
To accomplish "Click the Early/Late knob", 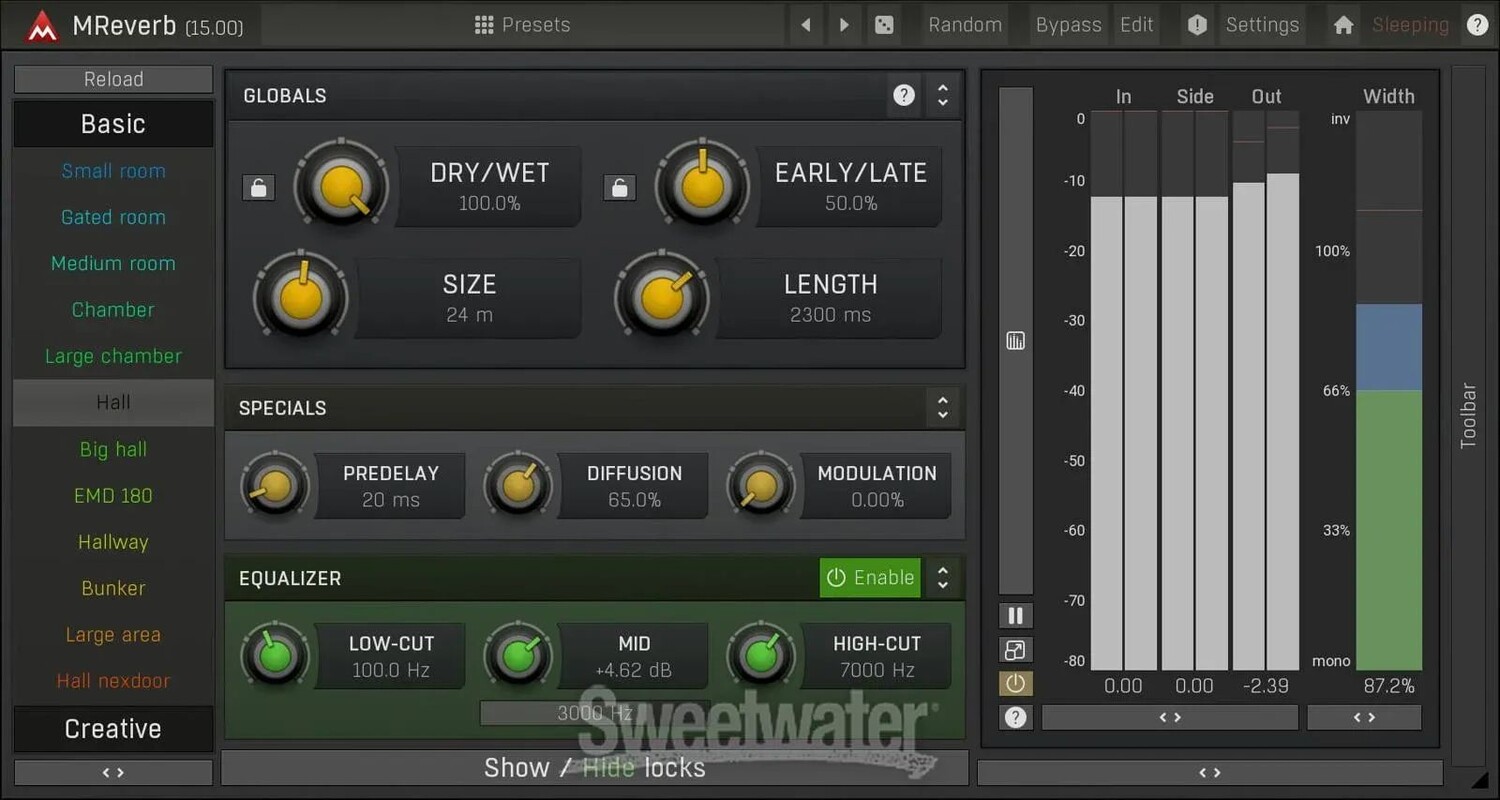I will coord(702,186).
